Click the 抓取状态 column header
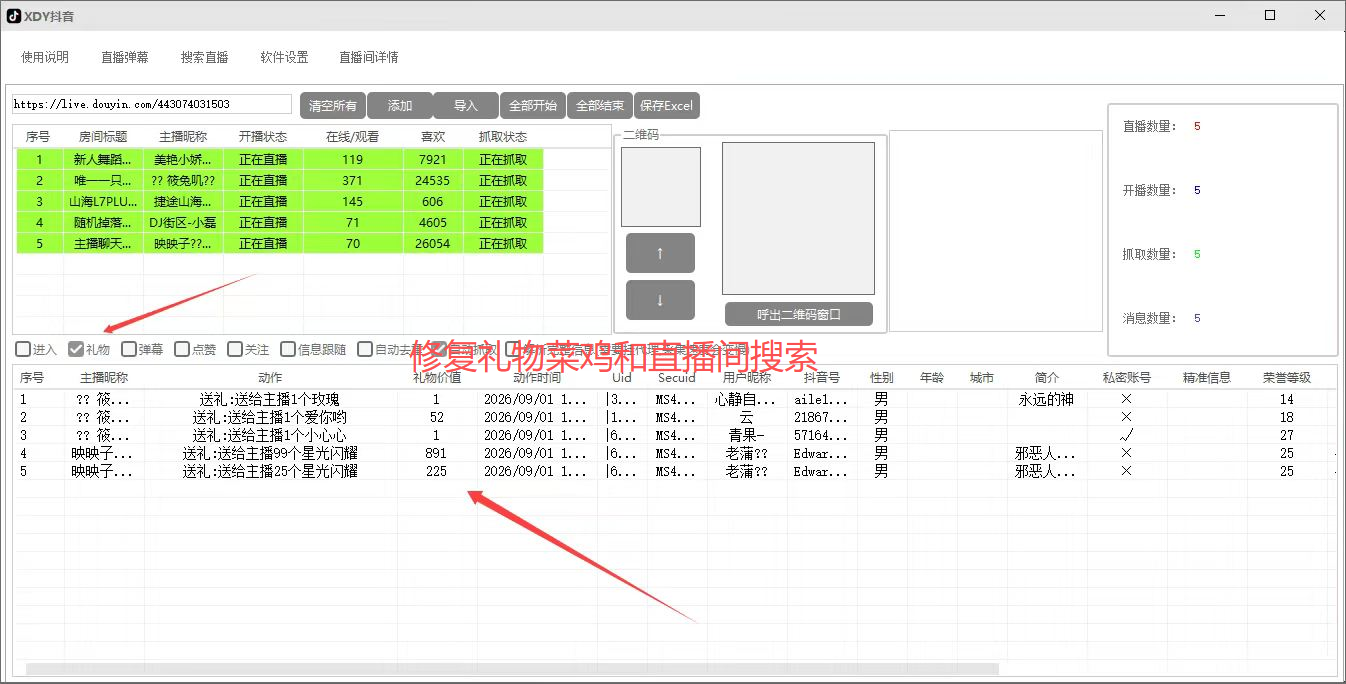 click(503, 136)
